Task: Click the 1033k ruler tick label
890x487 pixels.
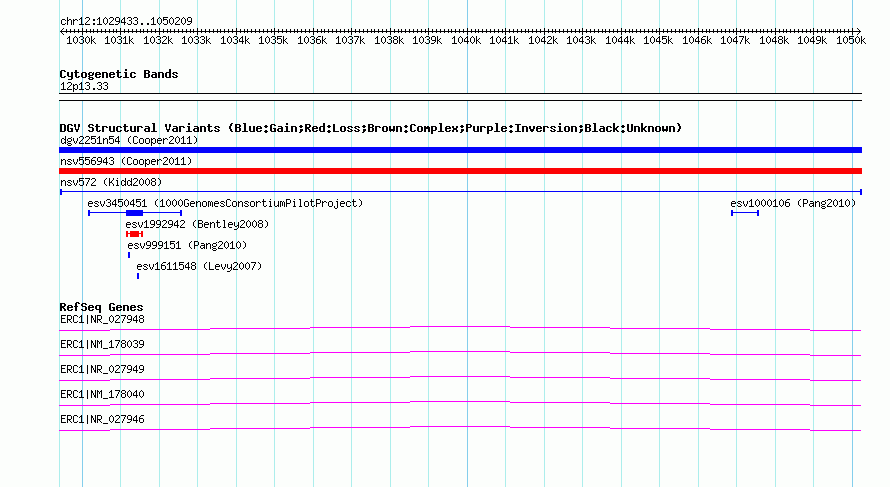Action: click(x=196, y=41)
